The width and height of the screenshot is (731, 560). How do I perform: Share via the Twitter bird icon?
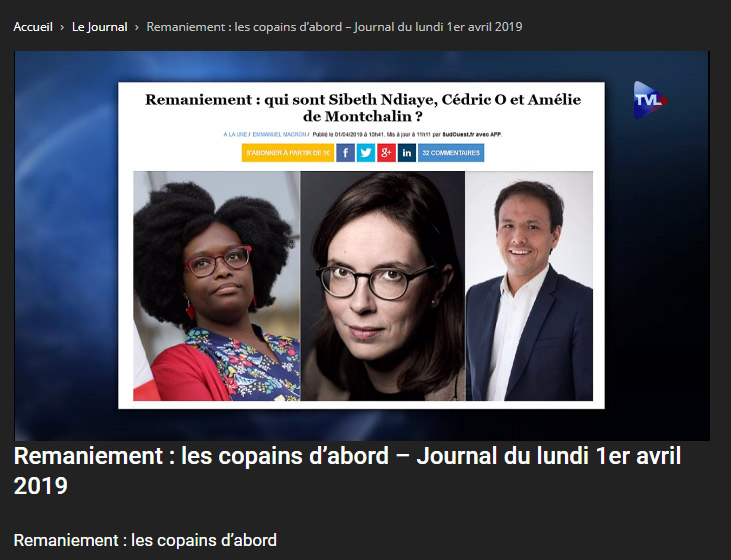click(x=366, y=153)
